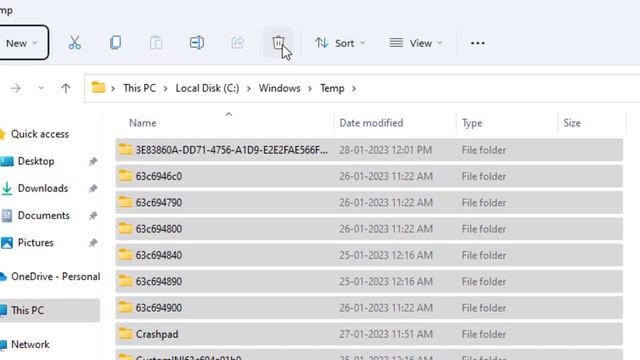The width and height of the screenshot is (640, 360).
Task: Click folder icon of Crashpad row
Action: coord(125,333)
